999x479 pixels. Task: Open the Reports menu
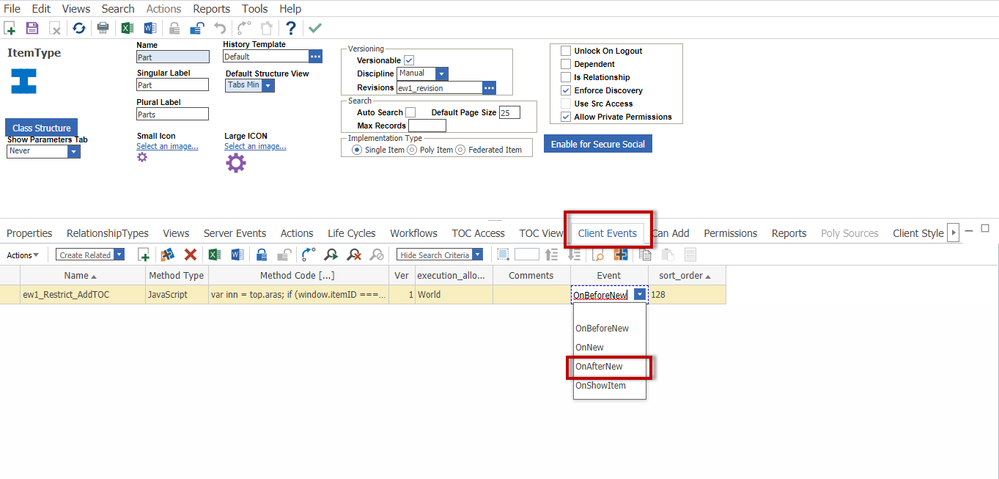click(211, 9)
